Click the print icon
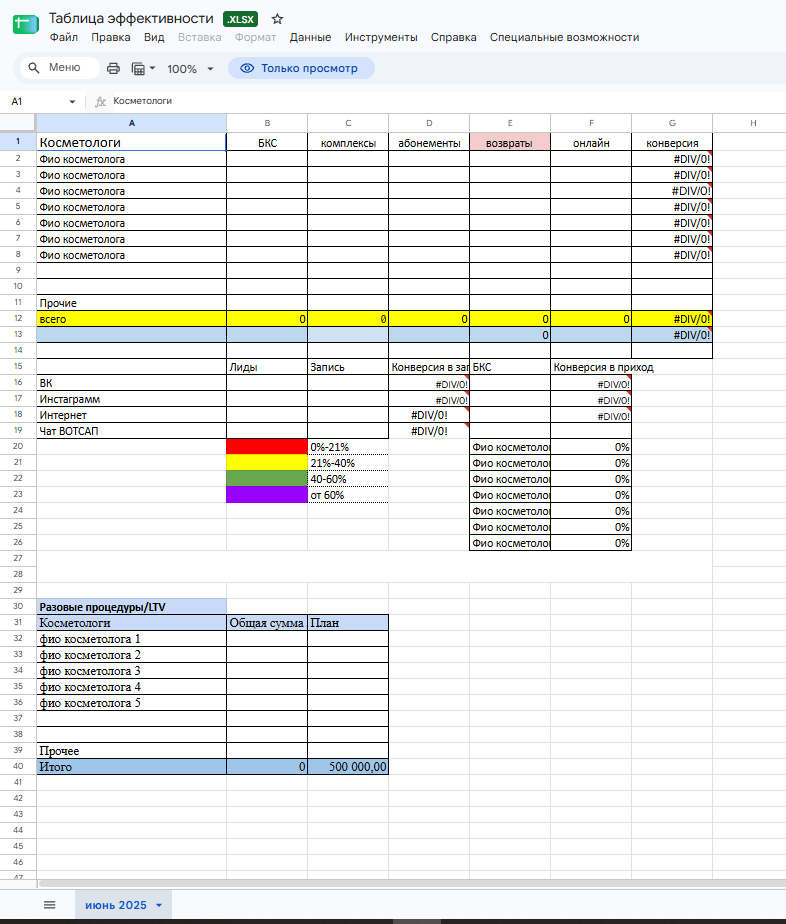Viewport: 786px width, 924px height. click(x=113, y=68)
